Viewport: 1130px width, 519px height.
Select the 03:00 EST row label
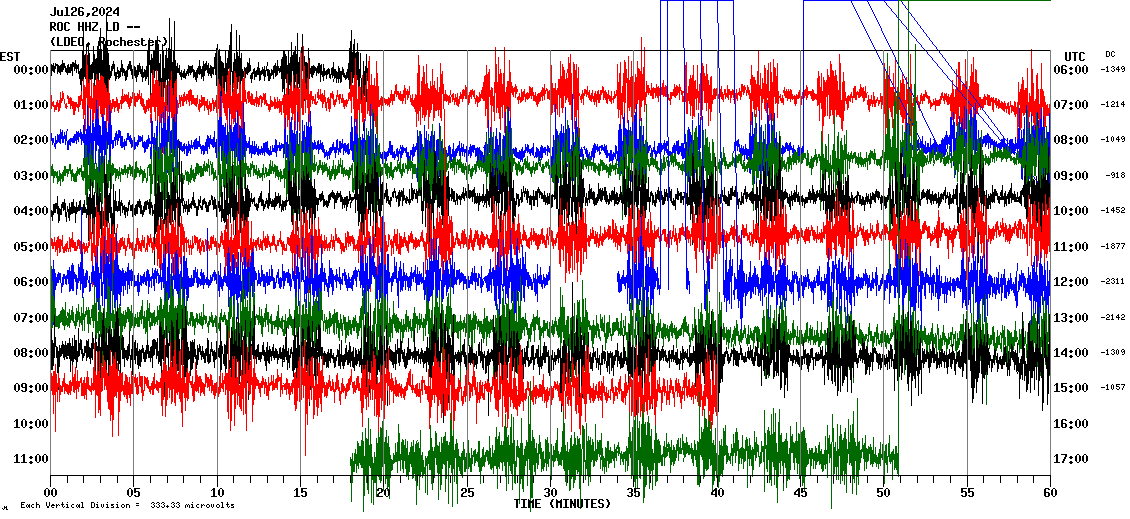click(24, 176)
